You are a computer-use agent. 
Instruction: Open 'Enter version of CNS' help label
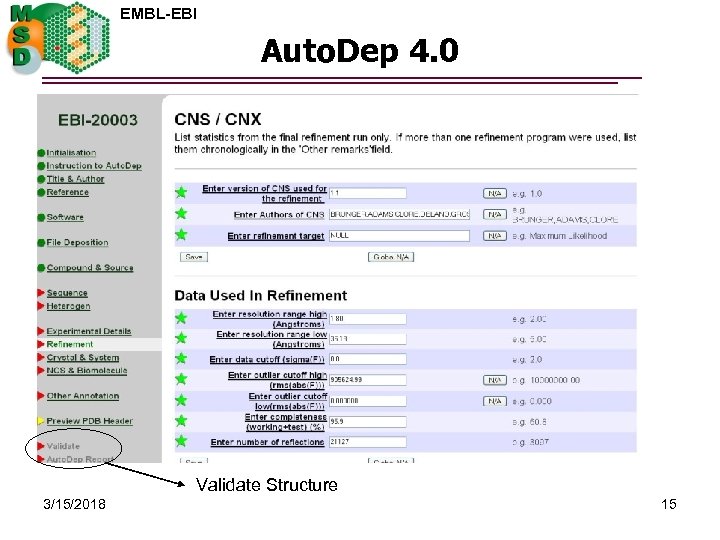(x=264, y=194)
